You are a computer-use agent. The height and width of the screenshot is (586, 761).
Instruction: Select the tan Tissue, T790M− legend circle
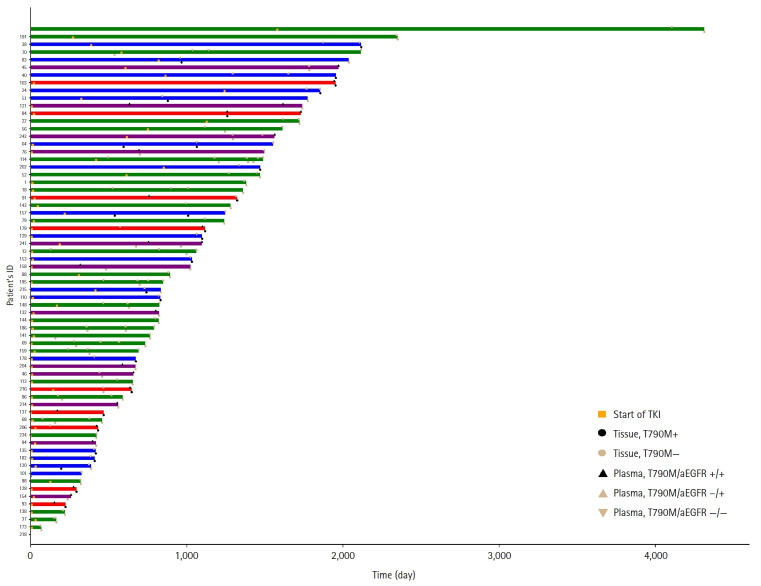point(601,452)
